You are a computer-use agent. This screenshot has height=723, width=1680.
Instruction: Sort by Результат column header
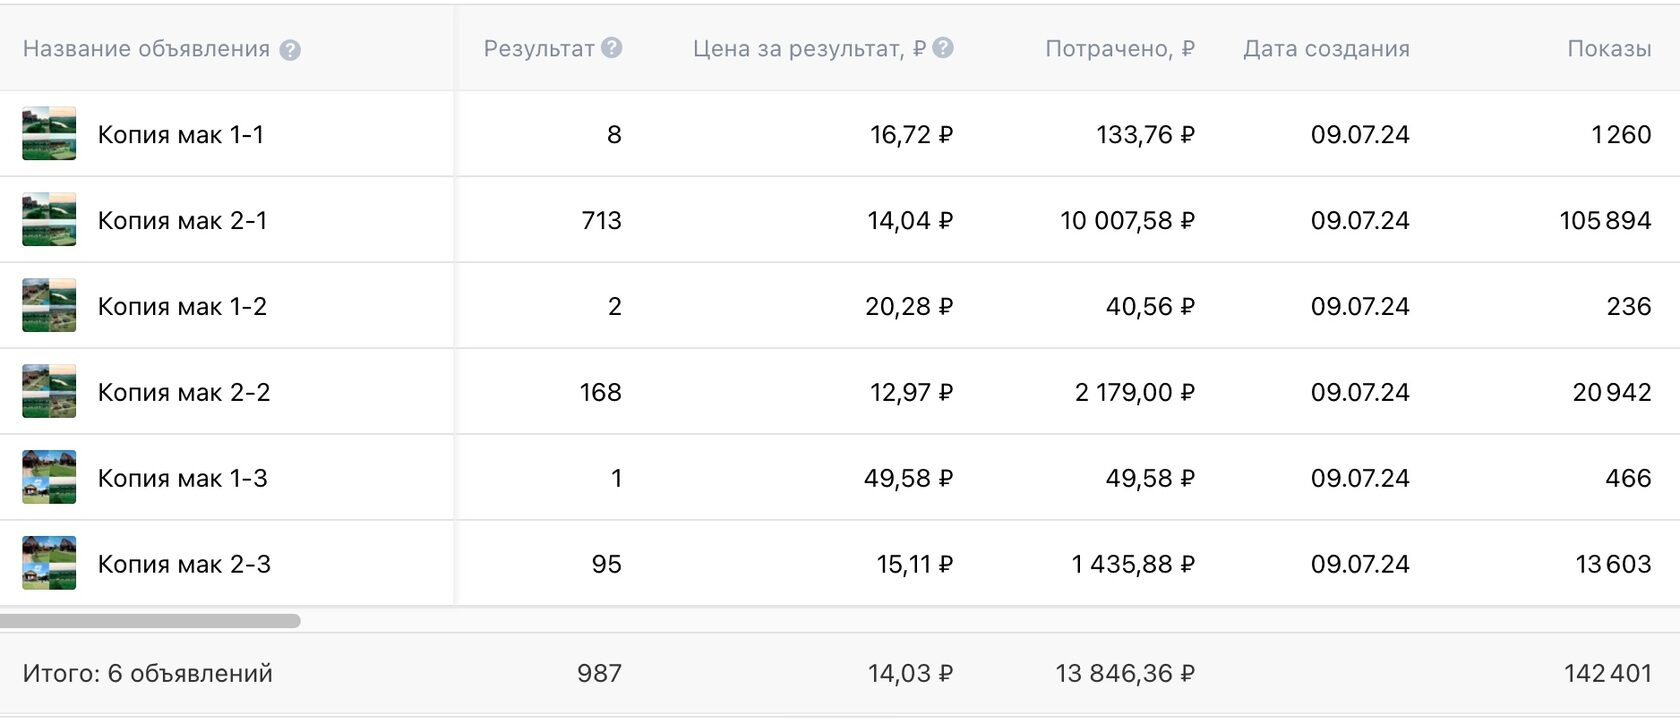click(x=539, y=49)
